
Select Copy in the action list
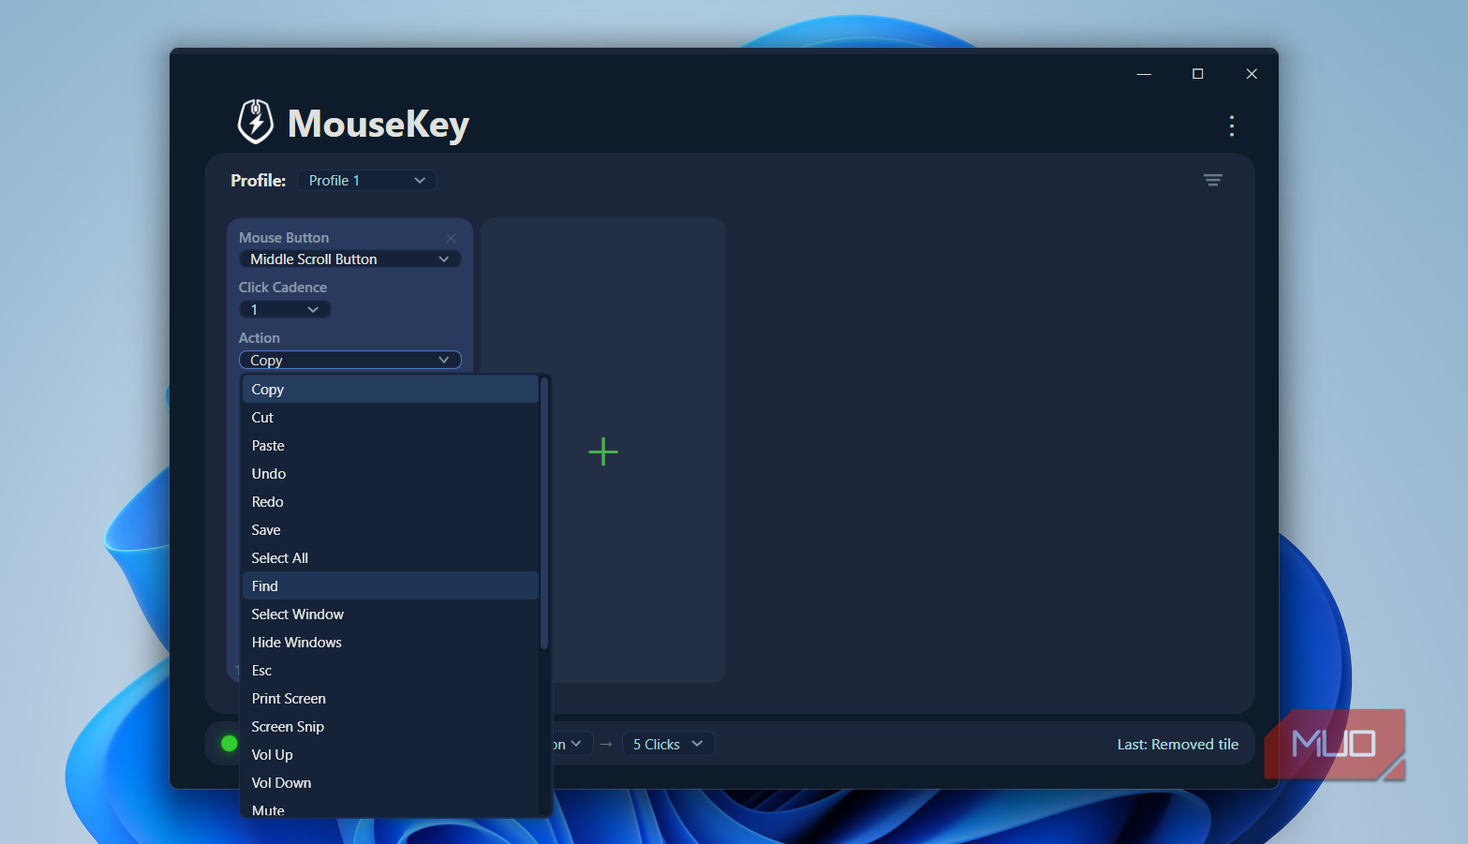pos(390,389)
